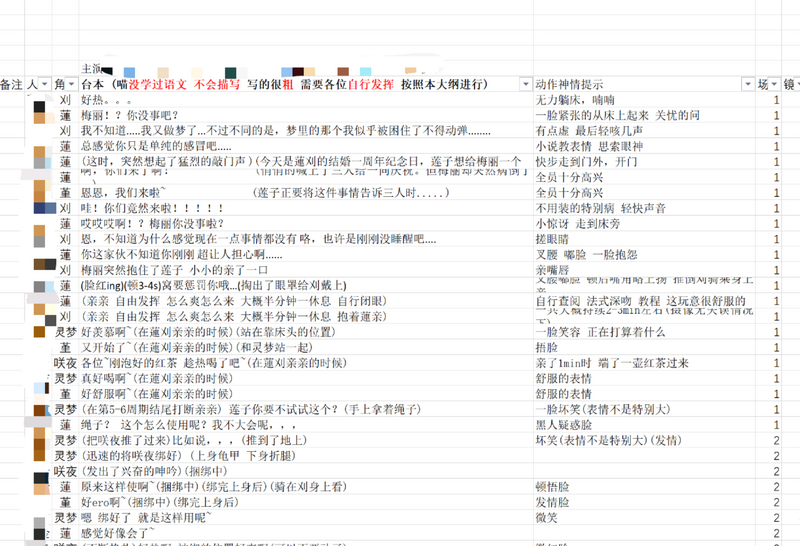Select the 灵梦 role cell beside 真好喝啊~
This screenshot has width=800, height=546.
65,379
